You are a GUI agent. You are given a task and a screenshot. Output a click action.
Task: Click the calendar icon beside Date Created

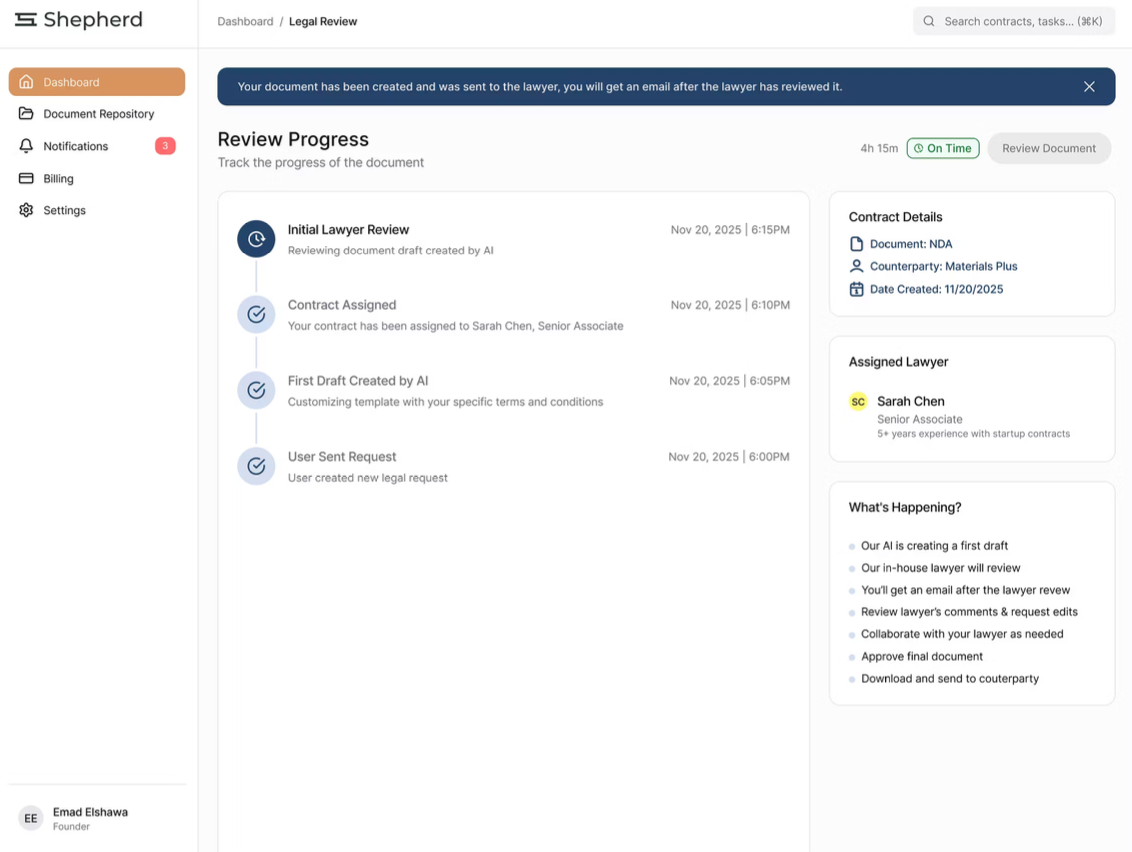point(856,289)
